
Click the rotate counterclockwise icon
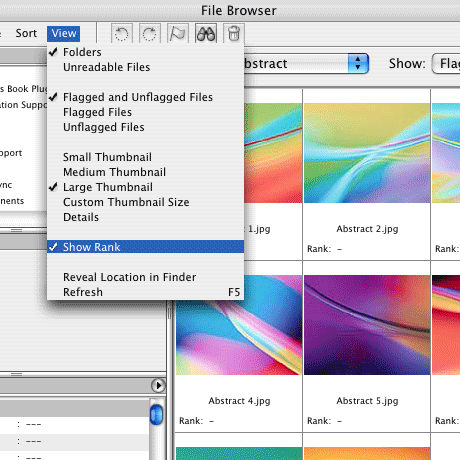click(122, 33)
